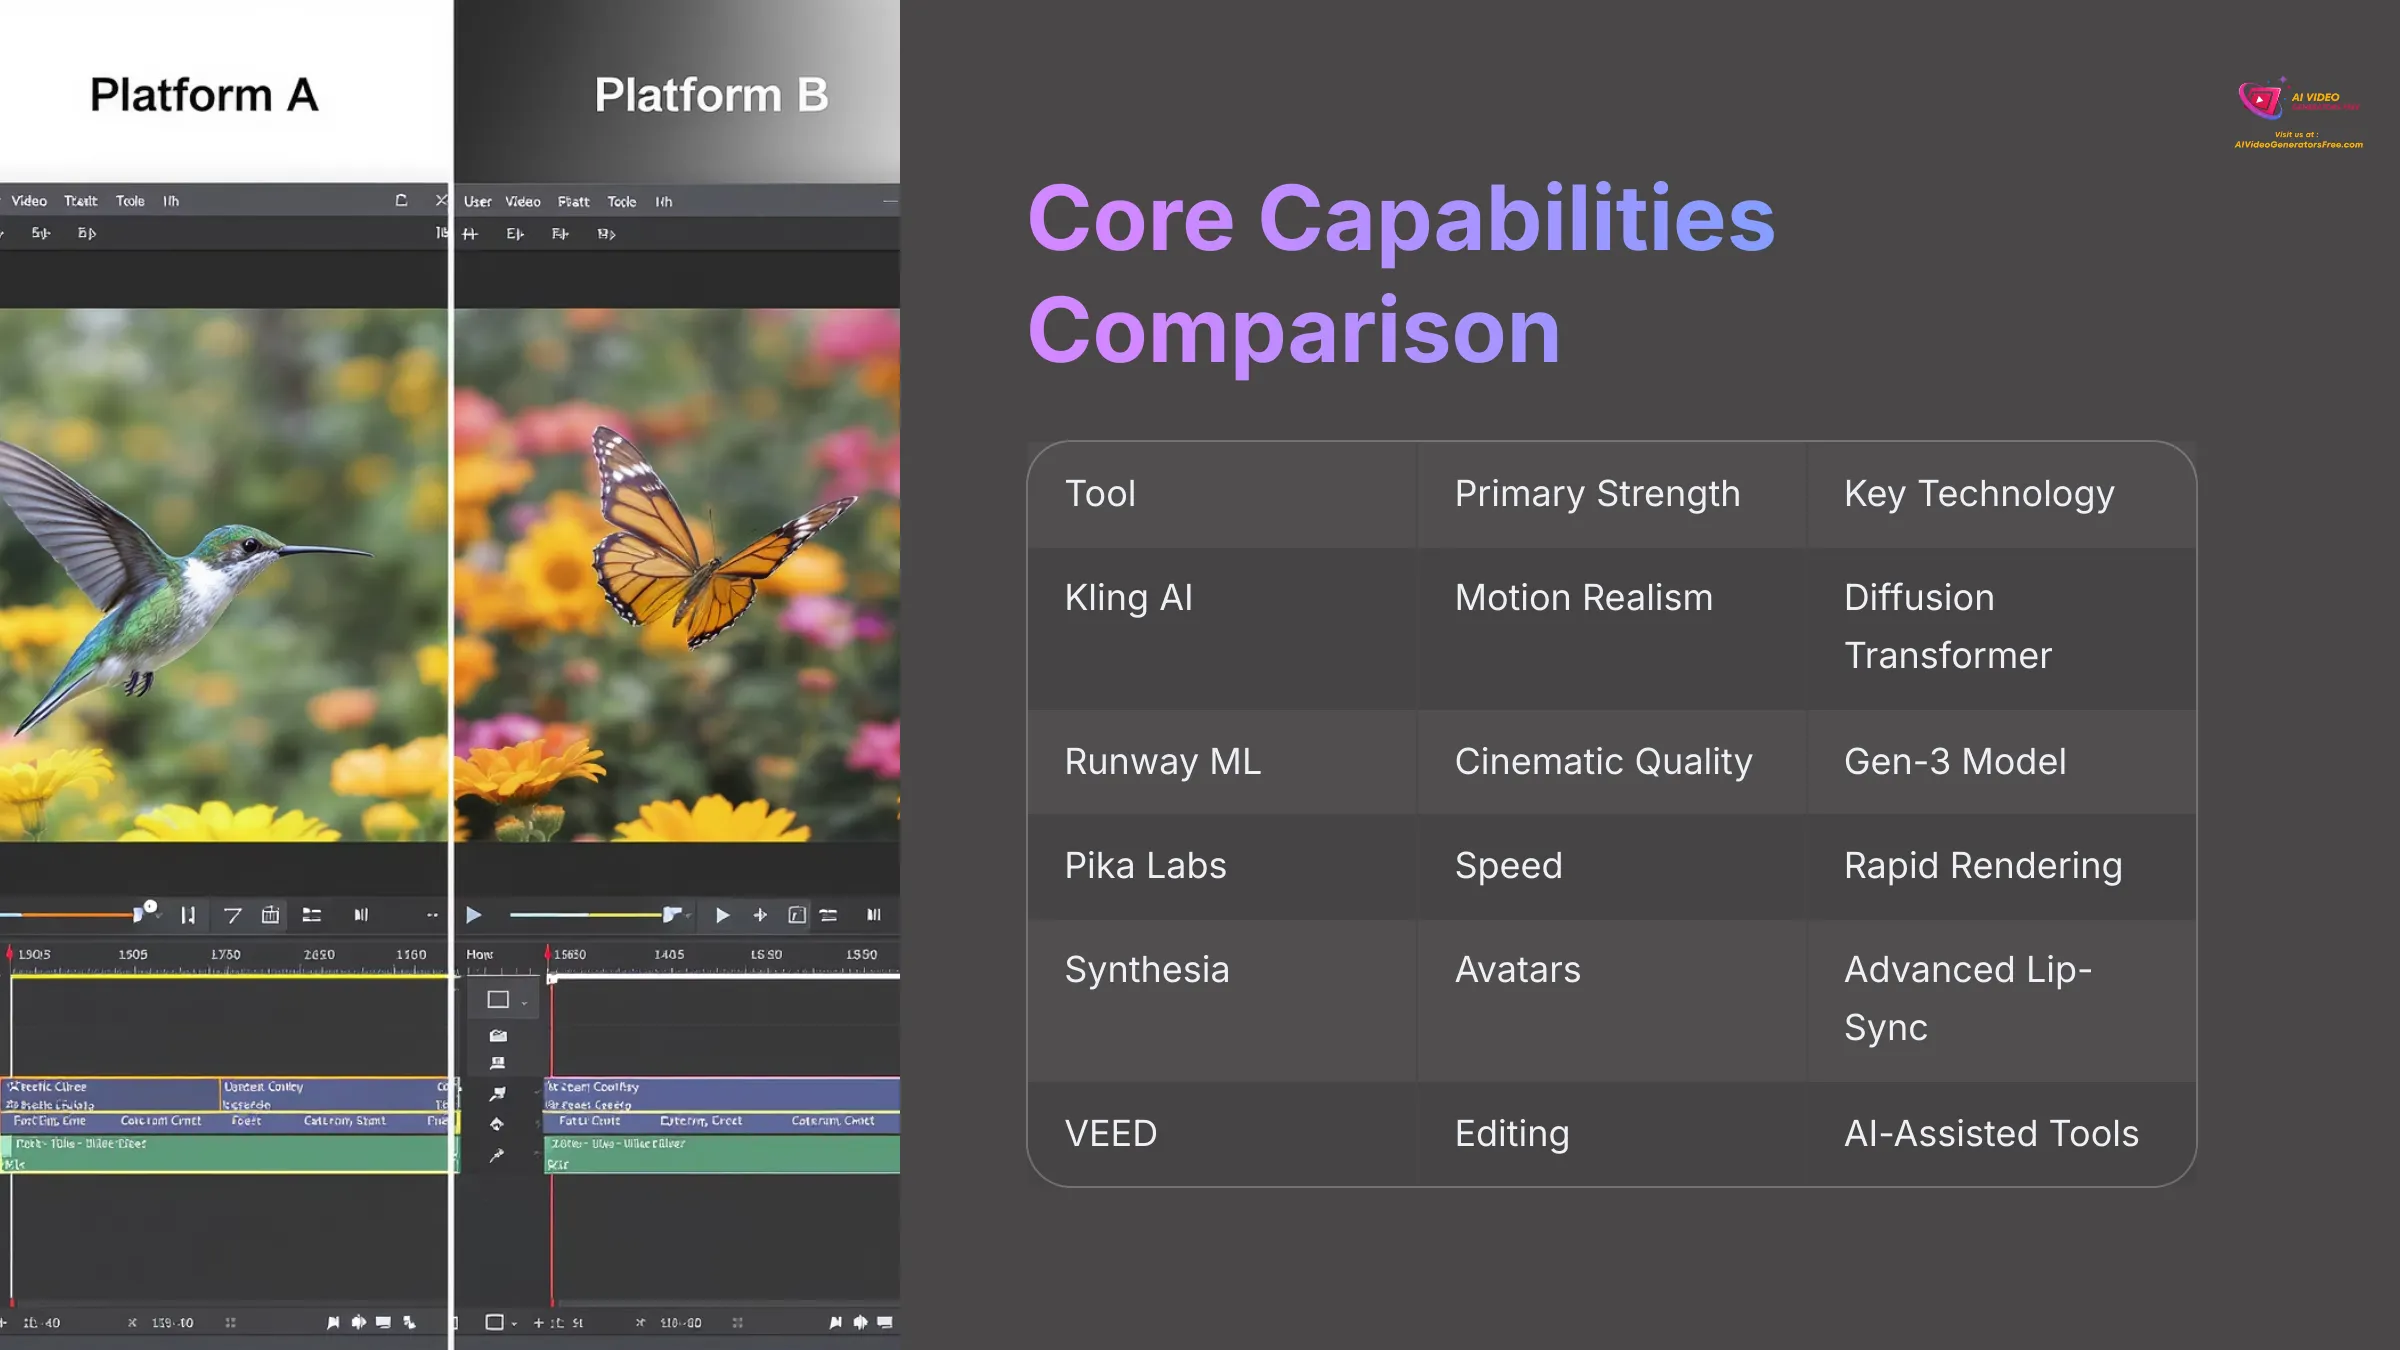Click the Gen-3 Model table cell
The width and height of the screenshot is (2400, 1350).
pyautogui.click(x=2001, y=762)
